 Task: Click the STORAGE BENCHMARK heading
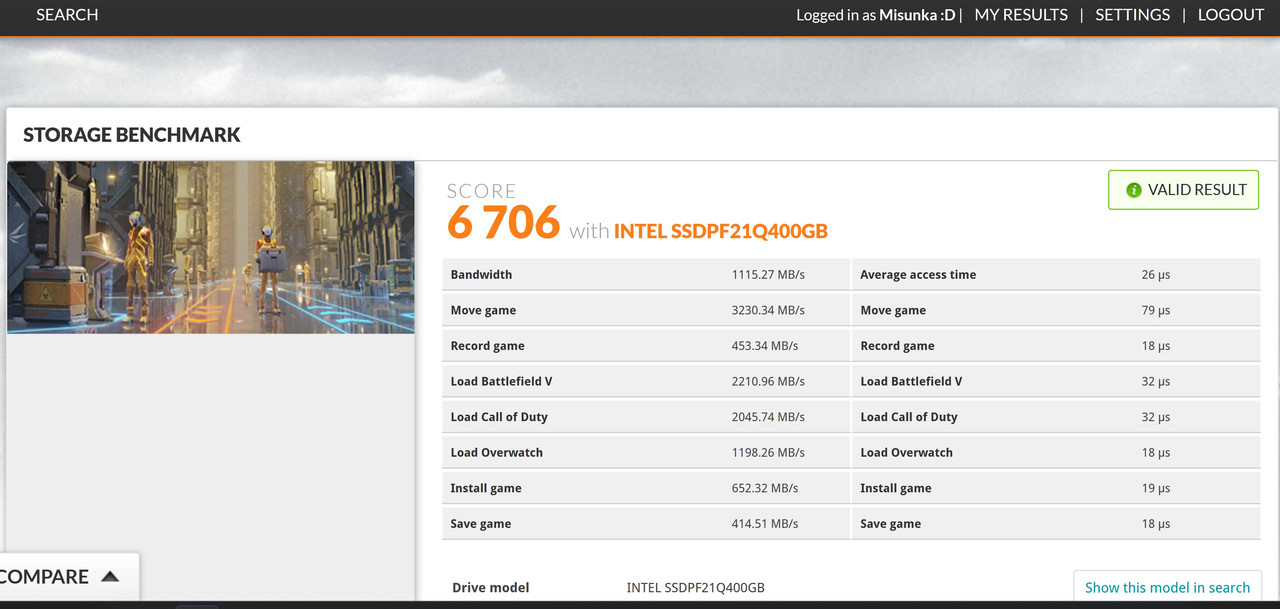132,135
